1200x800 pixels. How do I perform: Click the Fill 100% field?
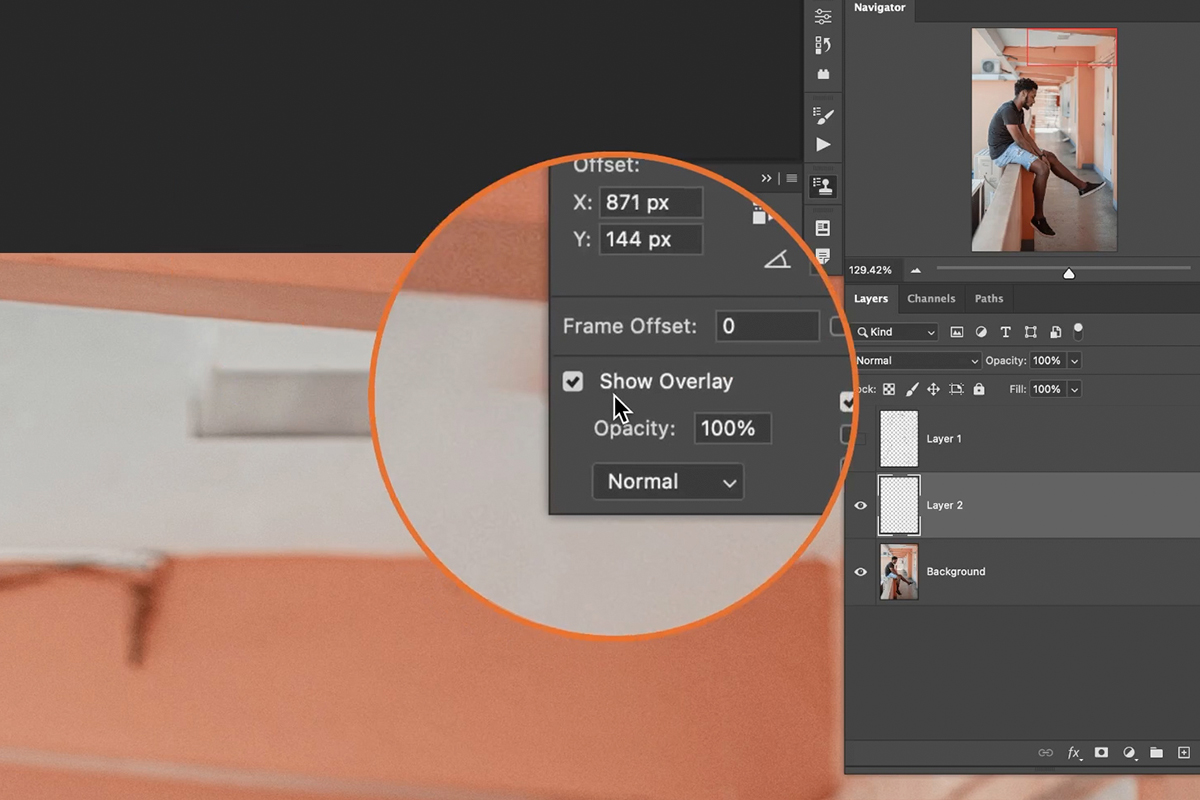click(x=1047, y=389)
